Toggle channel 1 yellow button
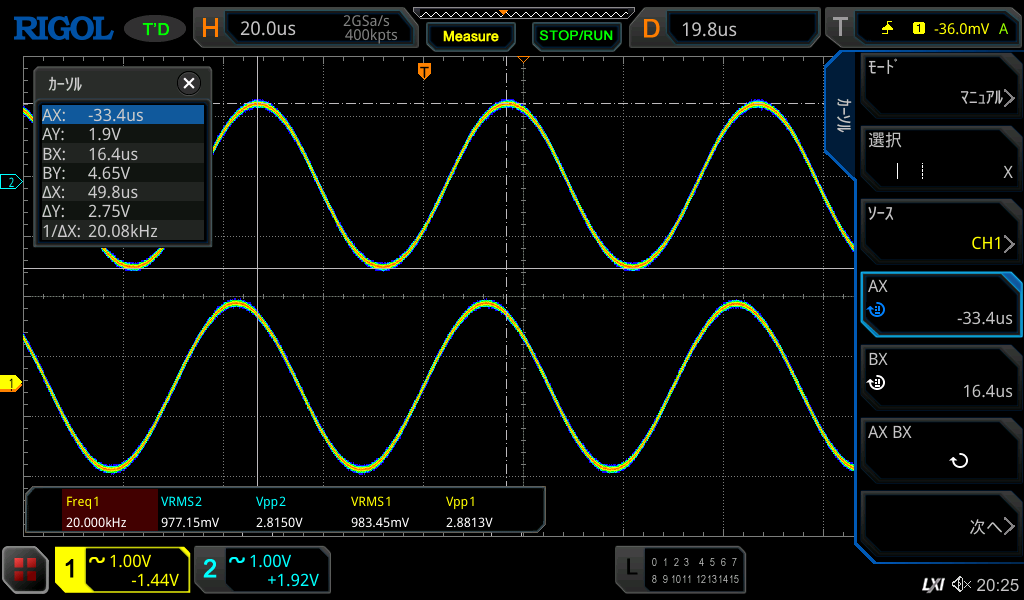Image resolution: width=1024 pixels, height=600 pixels. [122, 570]
